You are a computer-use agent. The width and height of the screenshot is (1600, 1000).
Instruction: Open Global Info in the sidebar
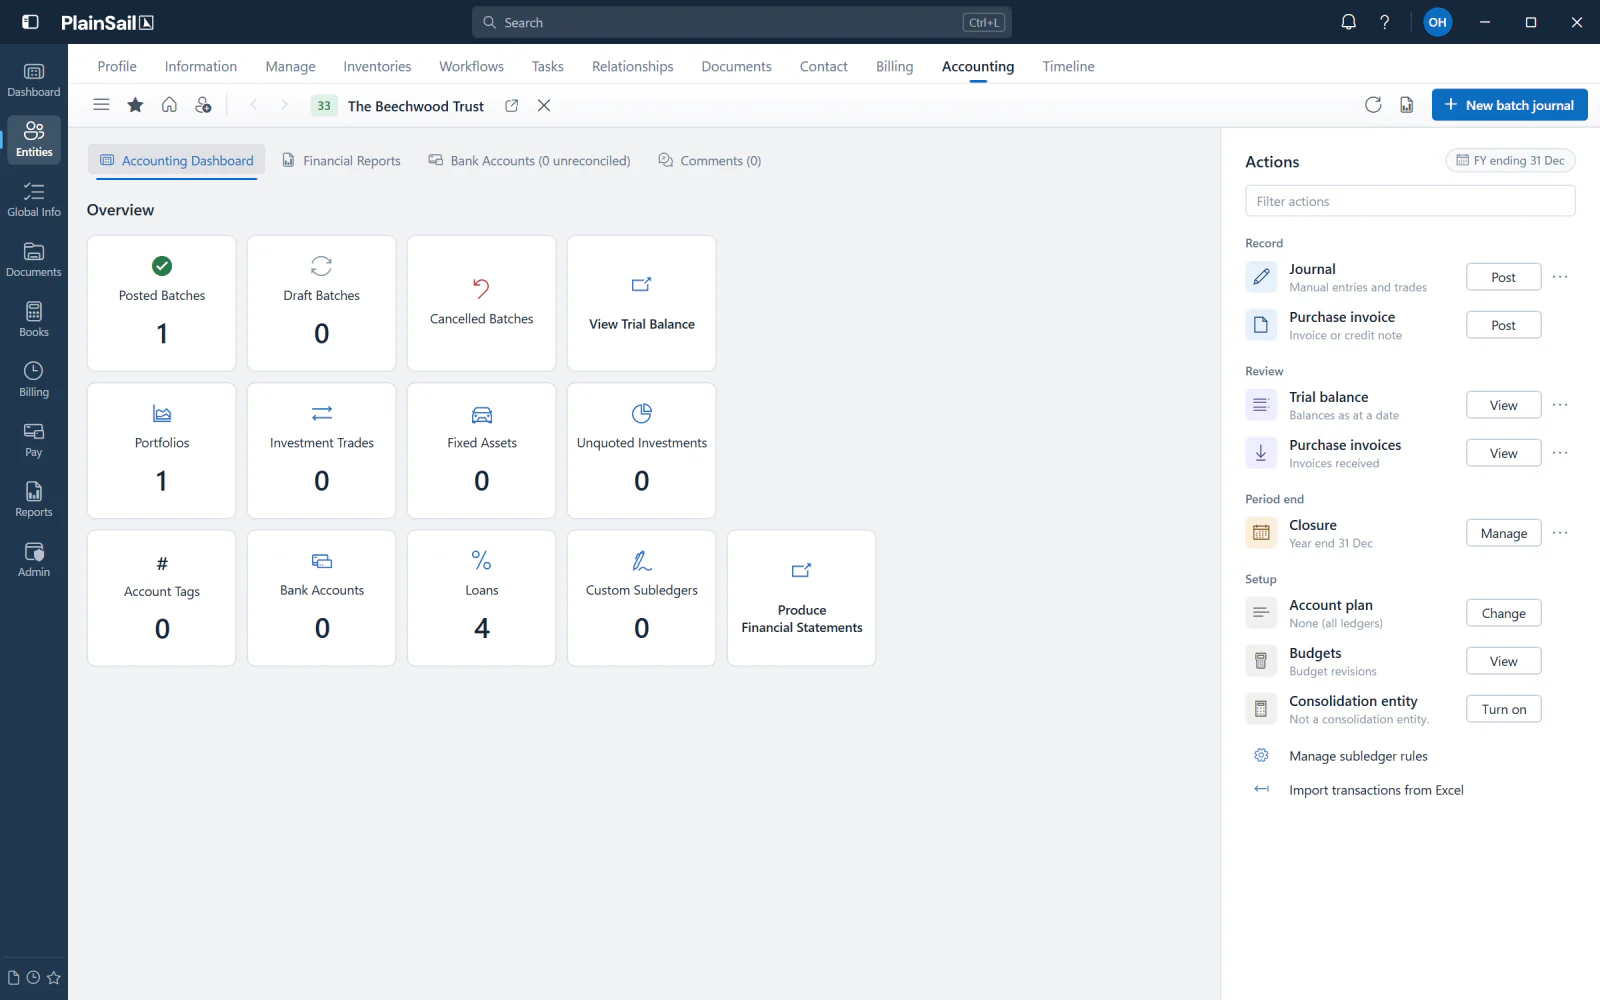pyautogui.click(x=34, y=200)
